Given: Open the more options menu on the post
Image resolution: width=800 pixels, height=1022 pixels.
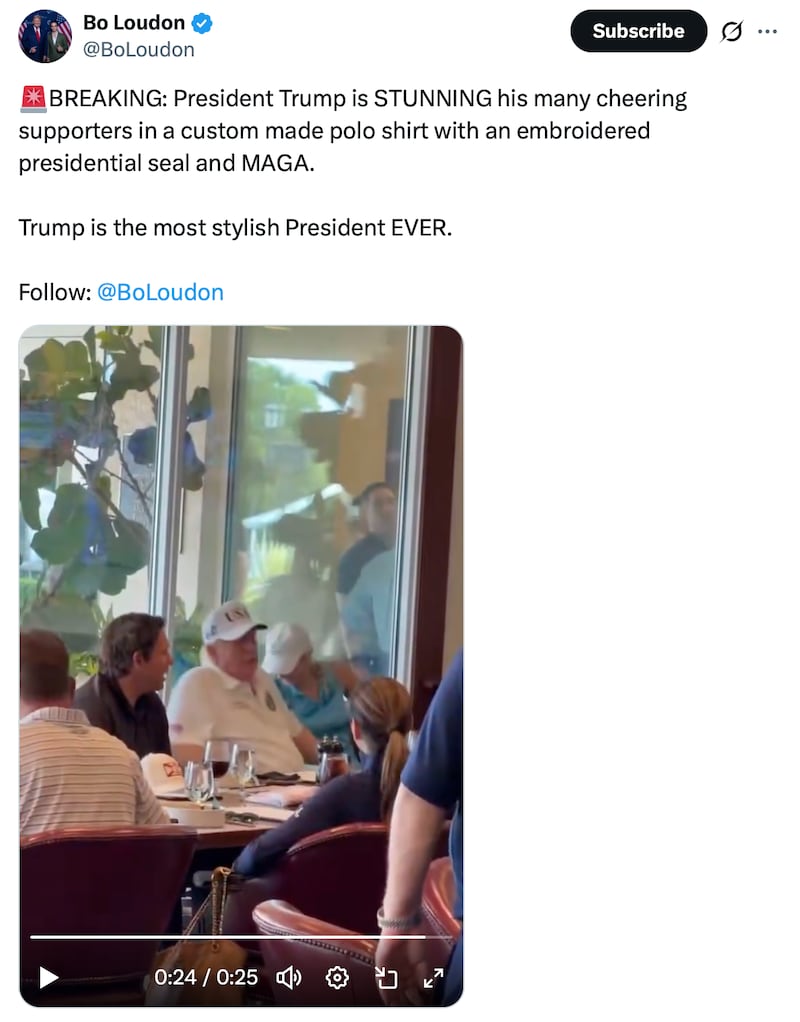Looking at the screenshot, I should [x=769, y=31].
